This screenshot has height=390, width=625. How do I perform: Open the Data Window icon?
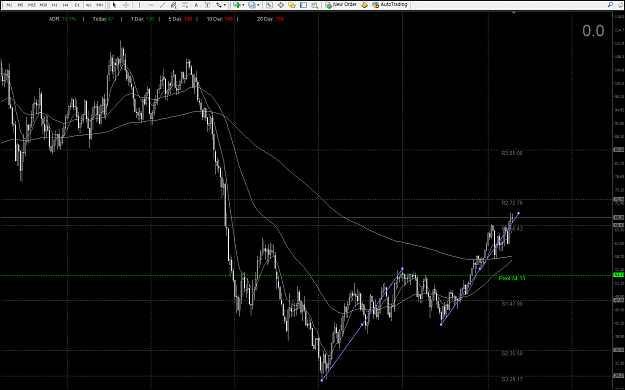[281, 5]
